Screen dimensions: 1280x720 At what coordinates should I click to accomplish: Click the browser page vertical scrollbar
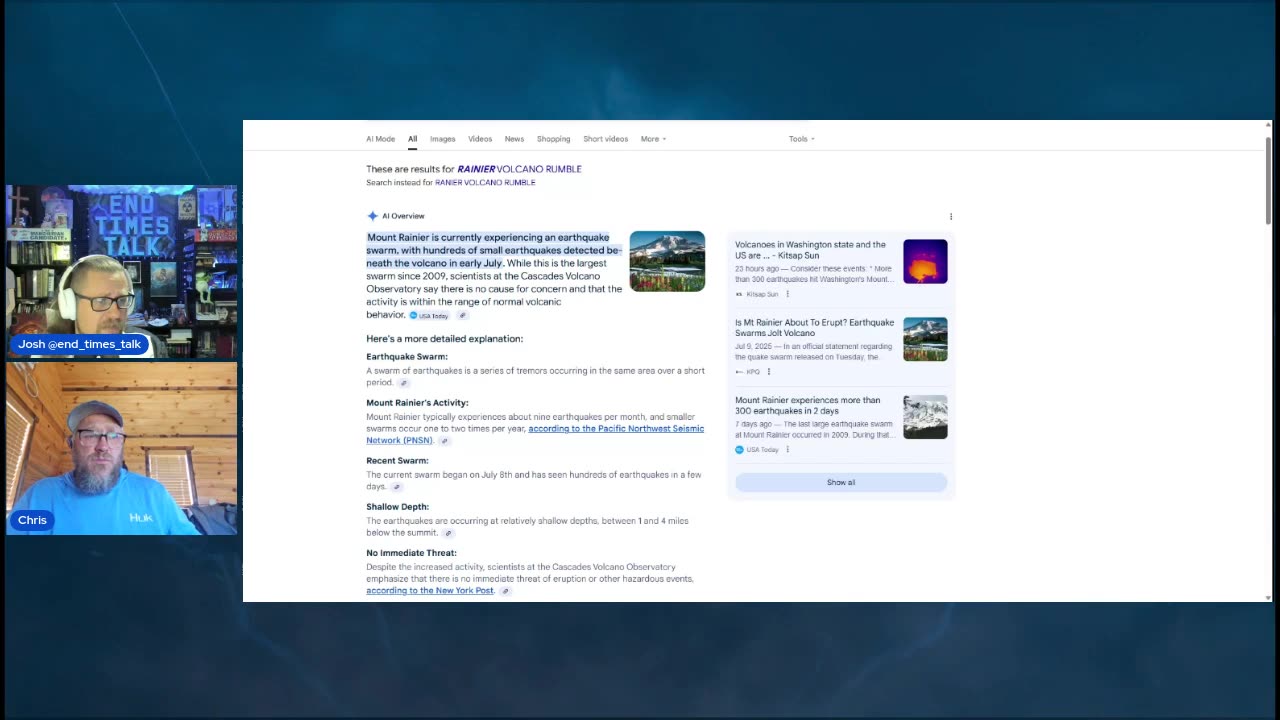click(1268, 180)
